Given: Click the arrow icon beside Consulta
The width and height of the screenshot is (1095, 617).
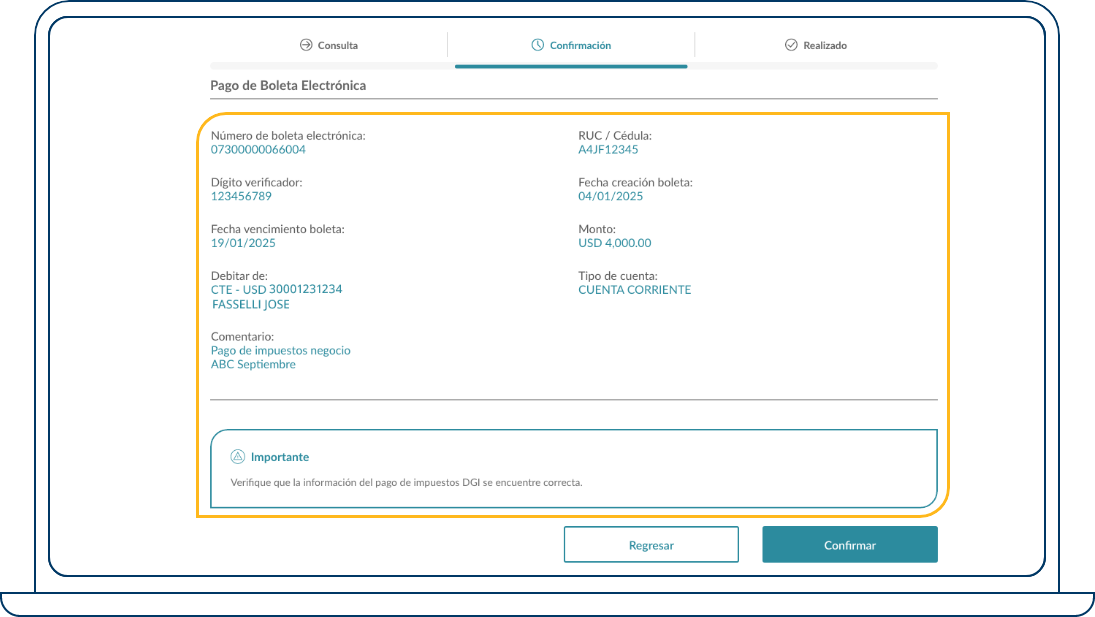Looking at the screenshot, I should pyautogui.click(x=306, y=45).
